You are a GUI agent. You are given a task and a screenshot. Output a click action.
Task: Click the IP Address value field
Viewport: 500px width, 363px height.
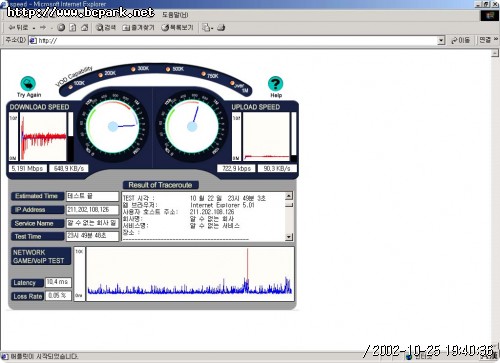(x=92, y=210)
